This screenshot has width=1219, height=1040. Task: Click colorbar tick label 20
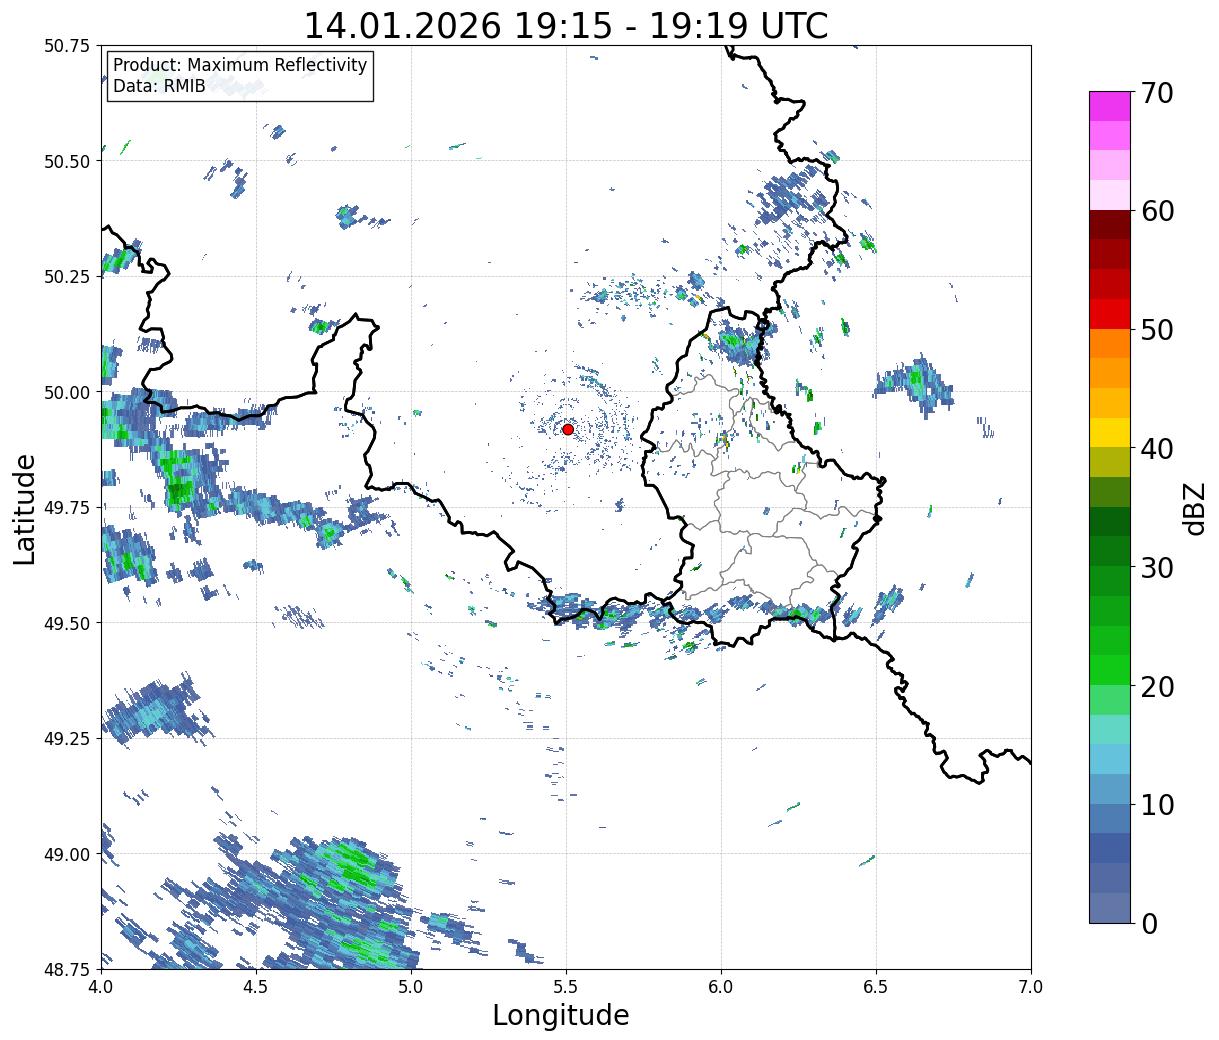point(1156,686)
